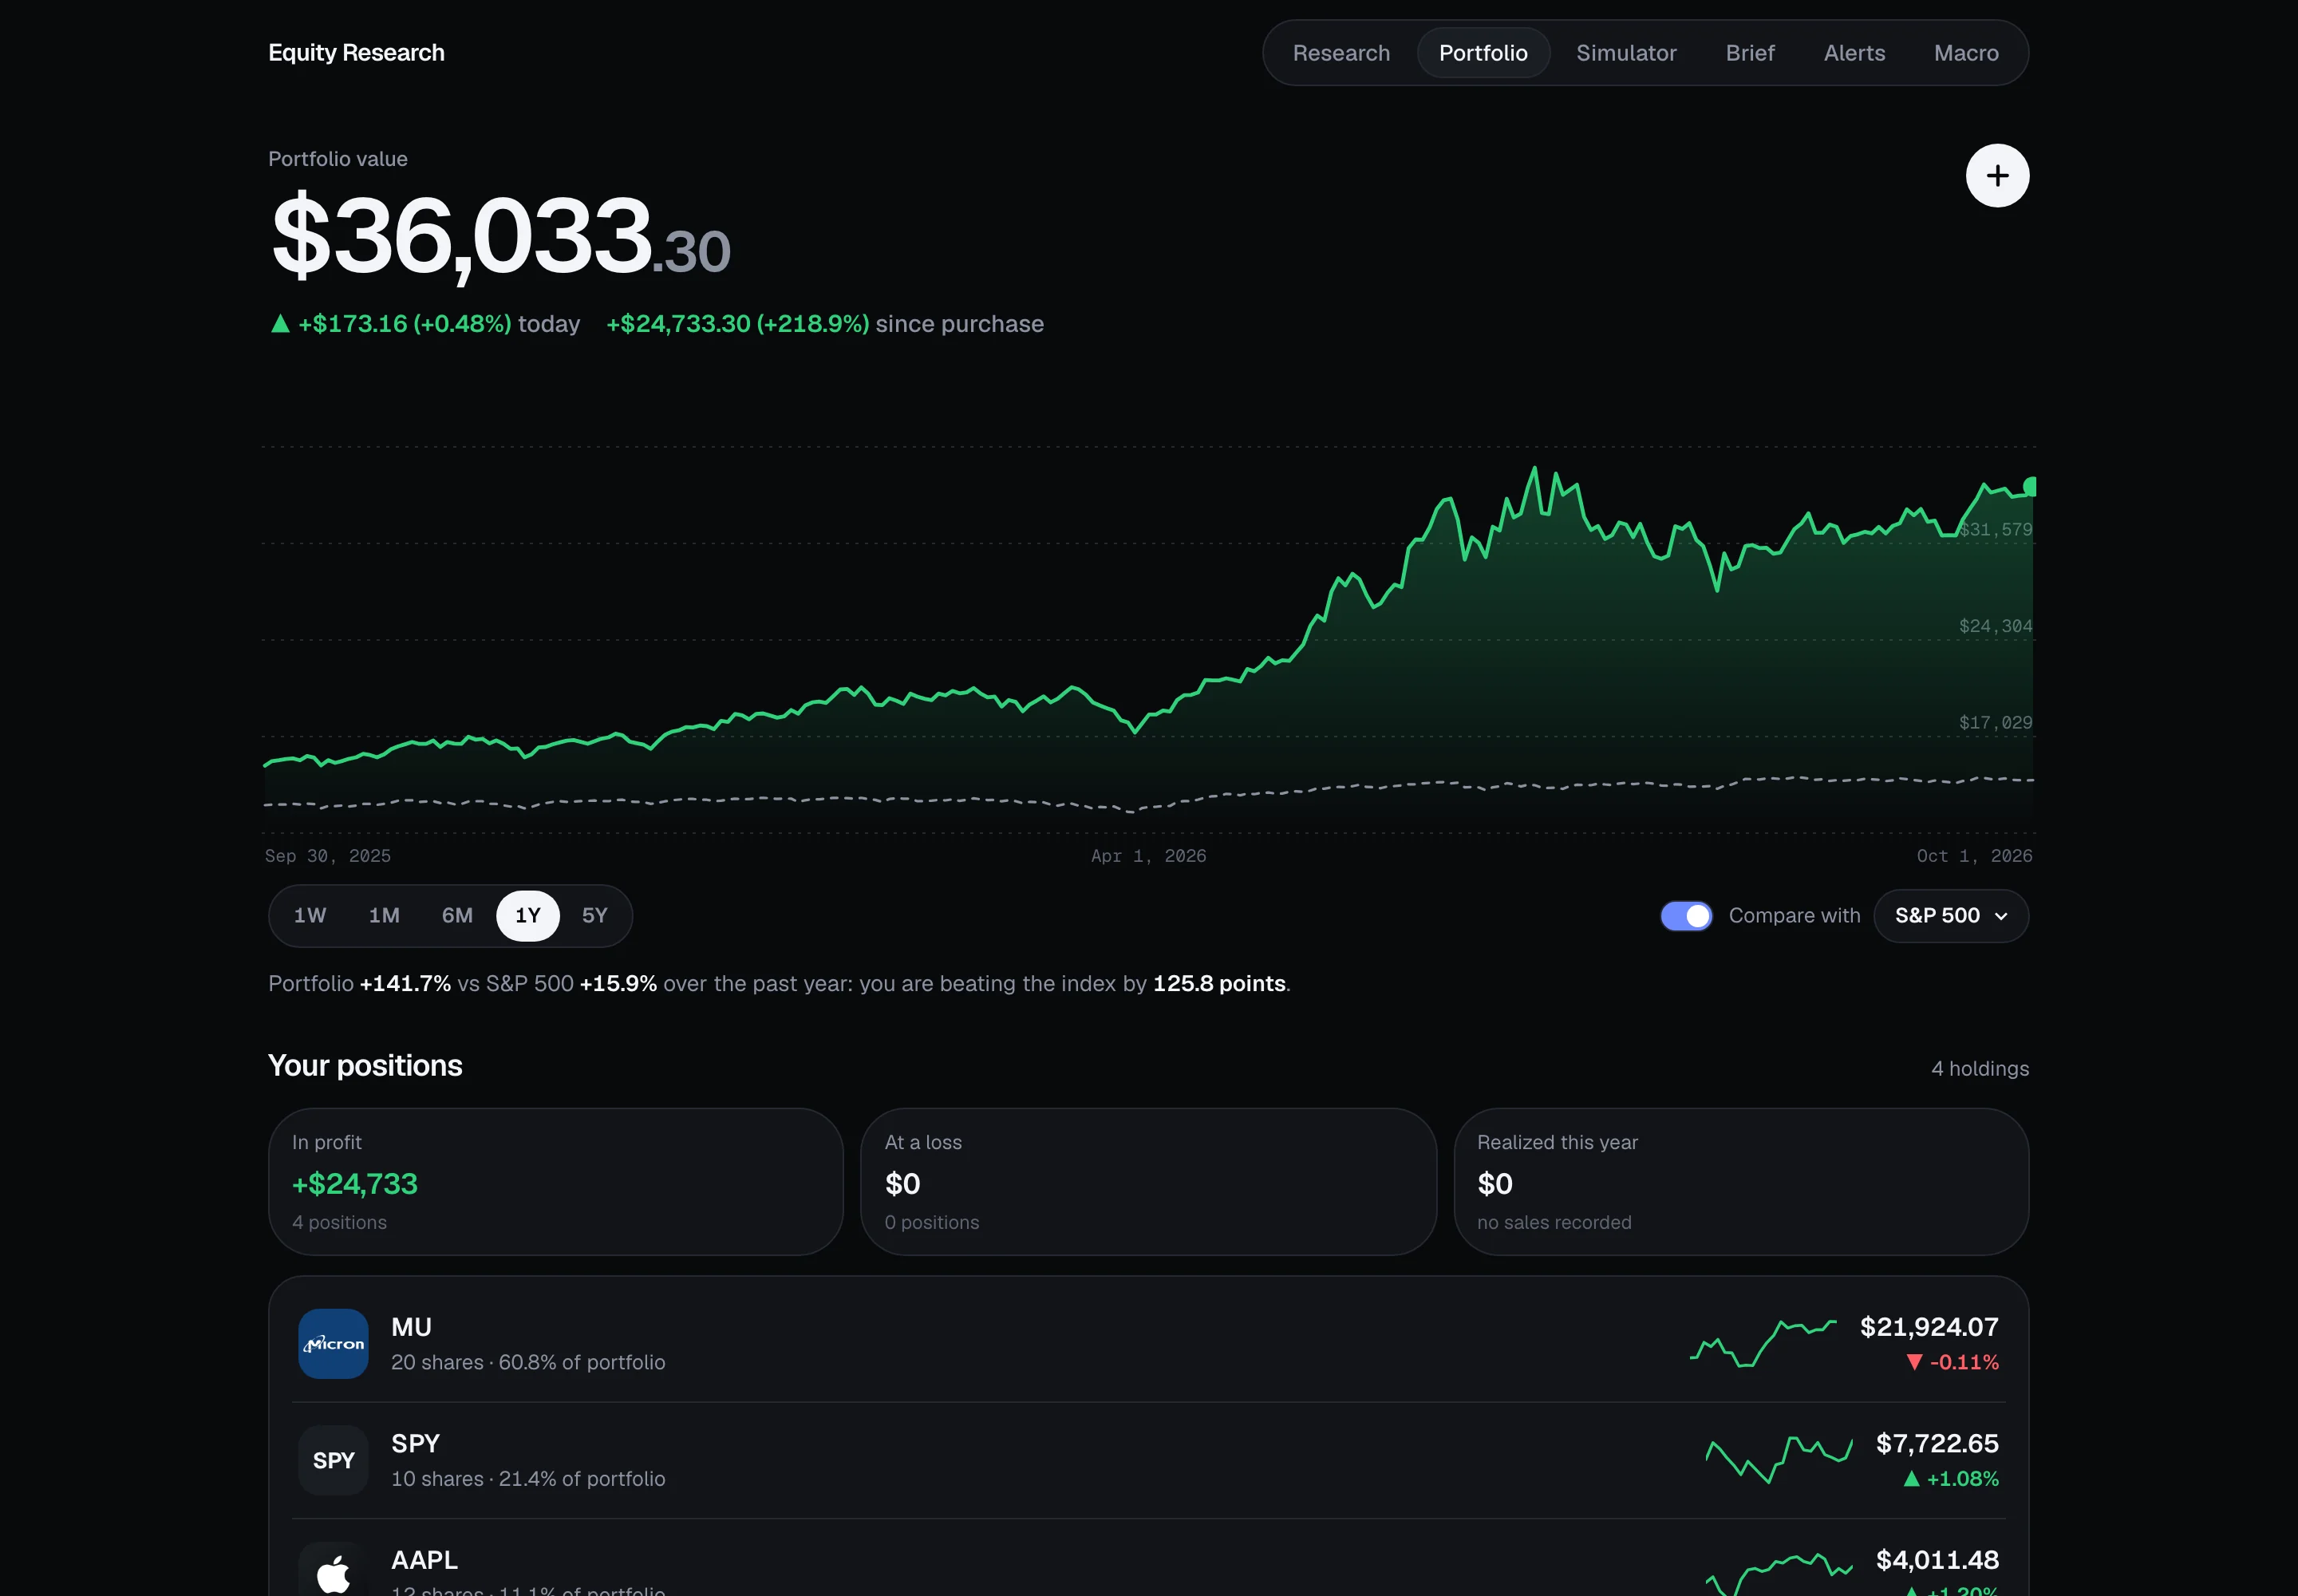The image size is (2298, 1596).
Task: Click the $17,029 chart axis label
Action: point(1995,722)
